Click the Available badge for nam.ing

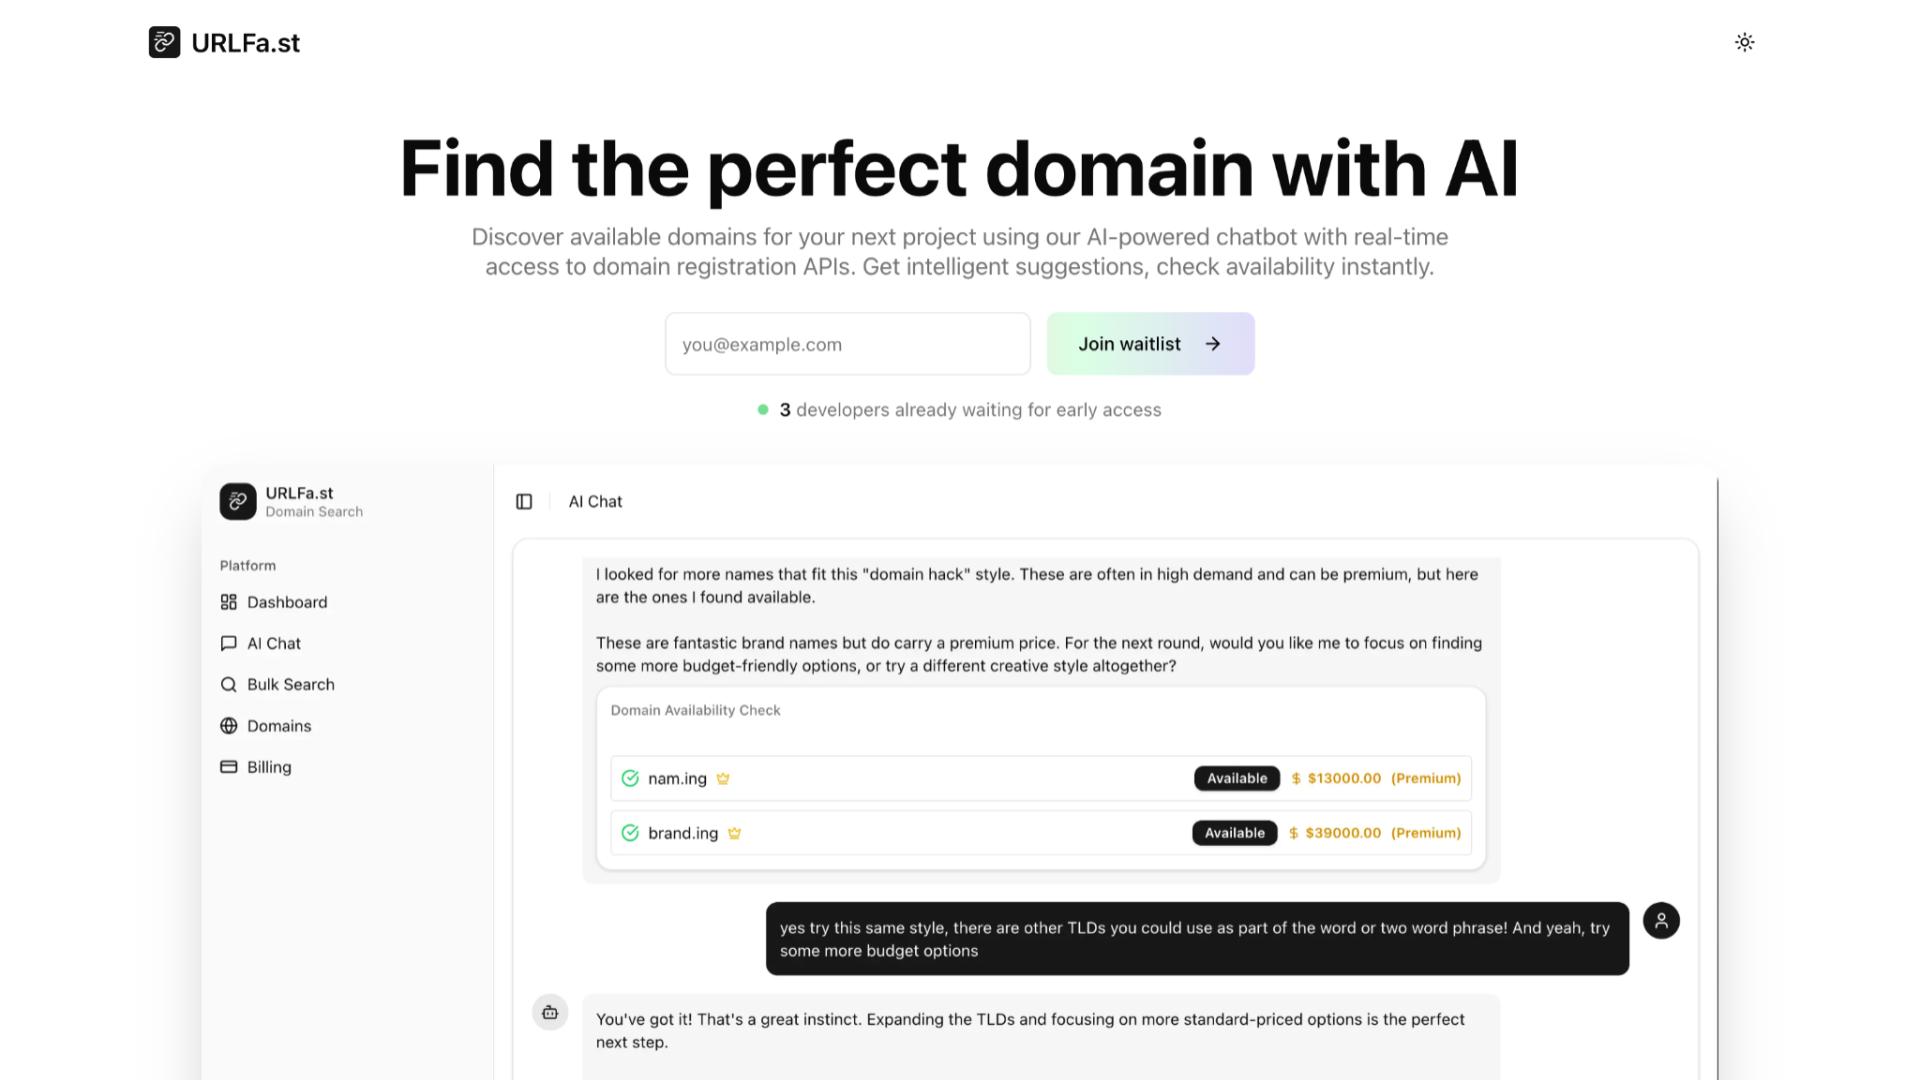click(1236, 778)
